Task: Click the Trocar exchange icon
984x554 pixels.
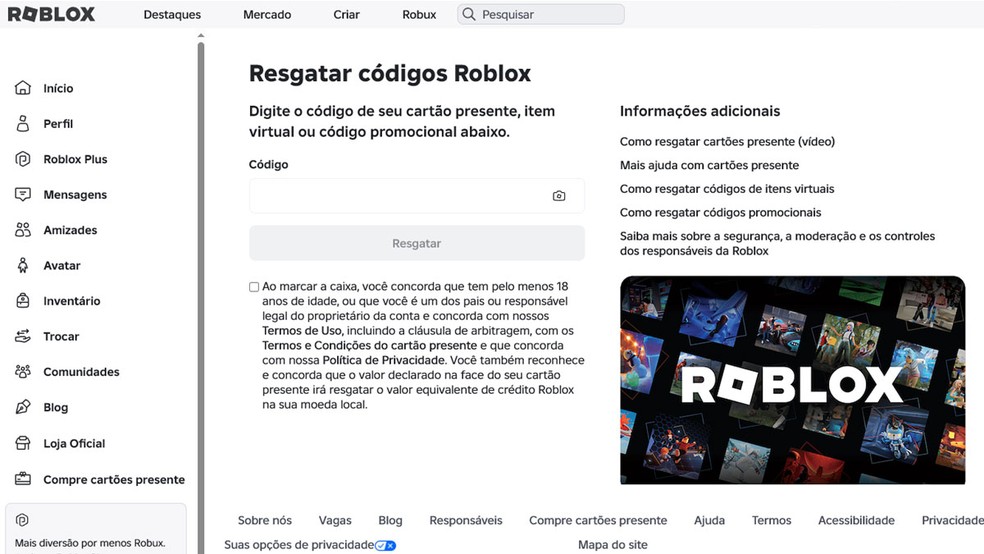Action: [23, 336]
